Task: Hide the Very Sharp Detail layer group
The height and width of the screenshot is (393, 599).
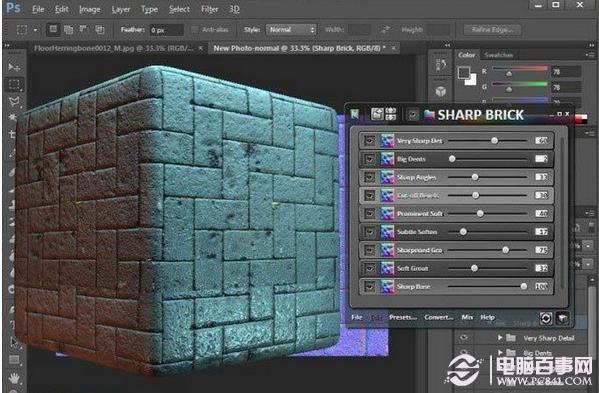Action: pos(464,338)
